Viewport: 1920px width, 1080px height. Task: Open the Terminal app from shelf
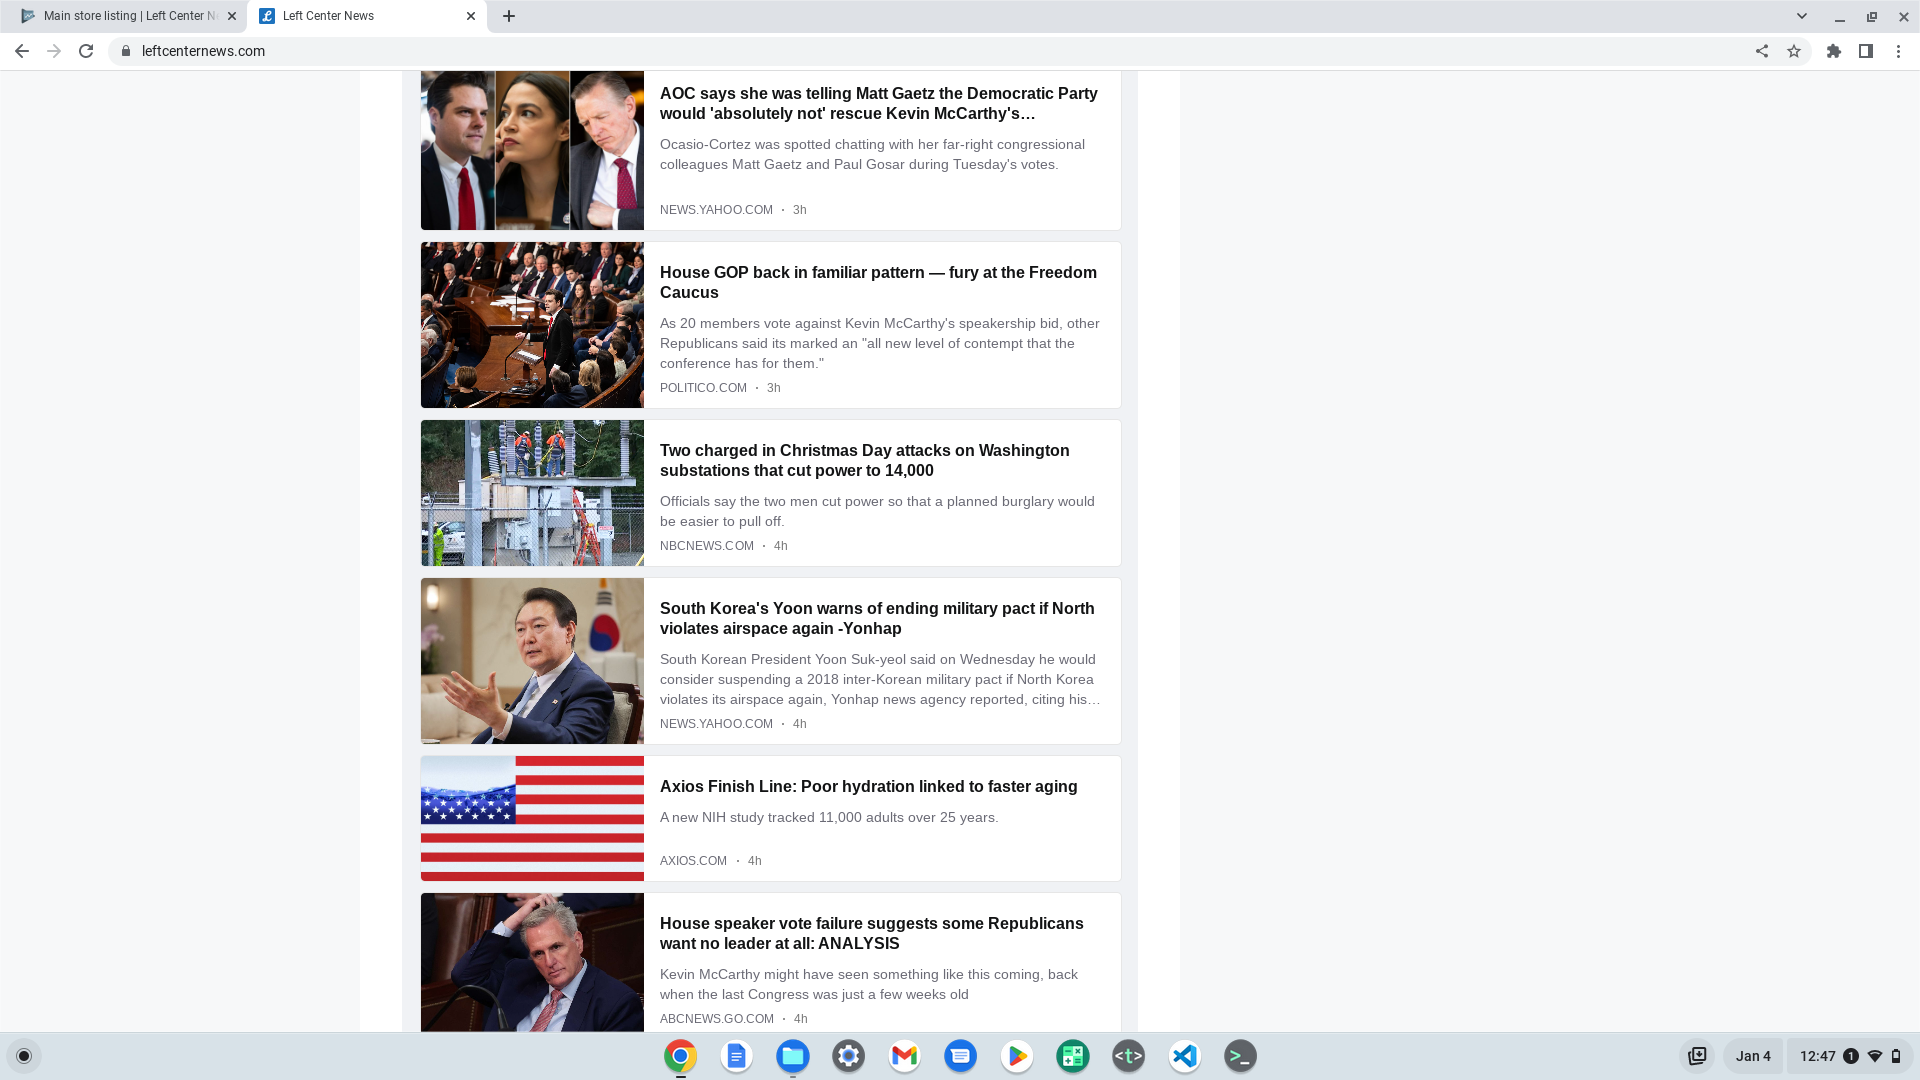(x=1241, y=1056)
